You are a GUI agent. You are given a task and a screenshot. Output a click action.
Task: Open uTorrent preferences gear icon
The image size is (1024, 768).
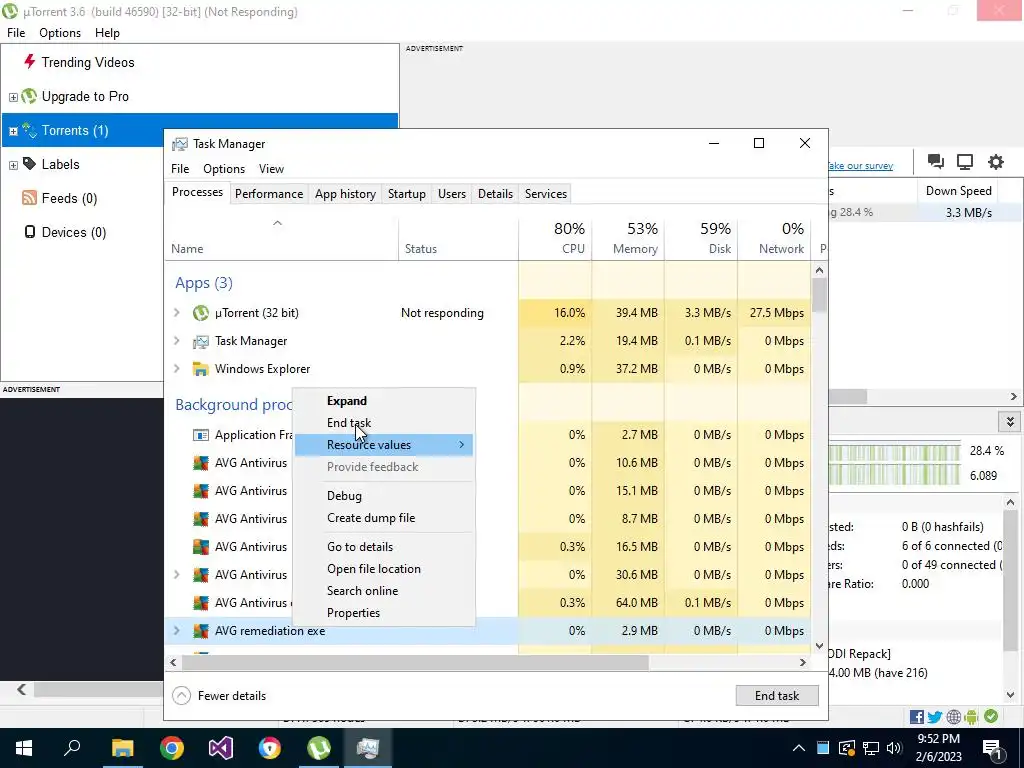[995, 161]
